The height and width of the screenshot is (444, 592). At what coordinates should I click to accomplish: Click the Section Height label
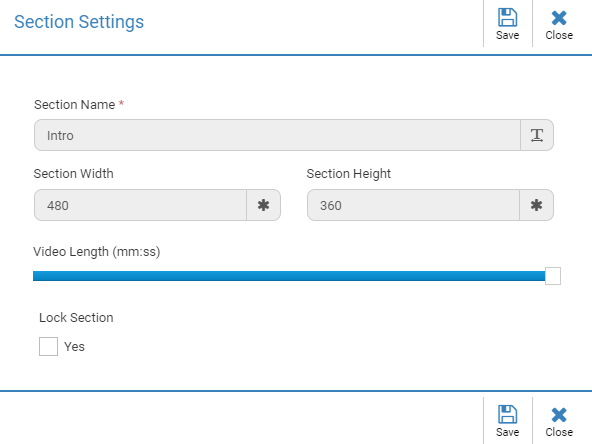click(x=348, y=174)
